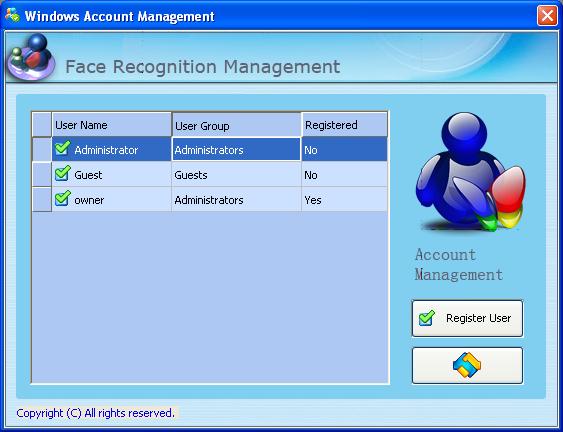Viewport: 563px width, 432px height.
Task: Click the green checkmark icon beside Guest
Action: click(x=63, y=173)
